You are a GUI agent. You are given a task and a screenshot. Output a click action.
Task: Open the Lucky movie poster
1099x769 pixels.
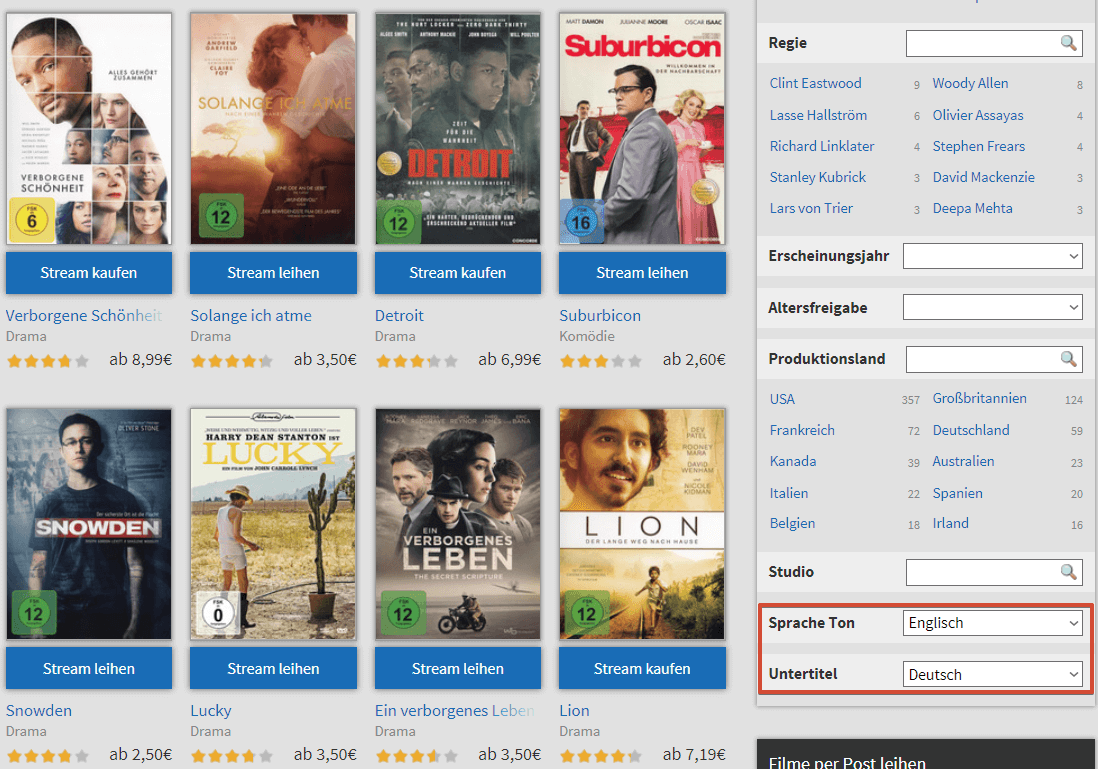coord(273,524)
